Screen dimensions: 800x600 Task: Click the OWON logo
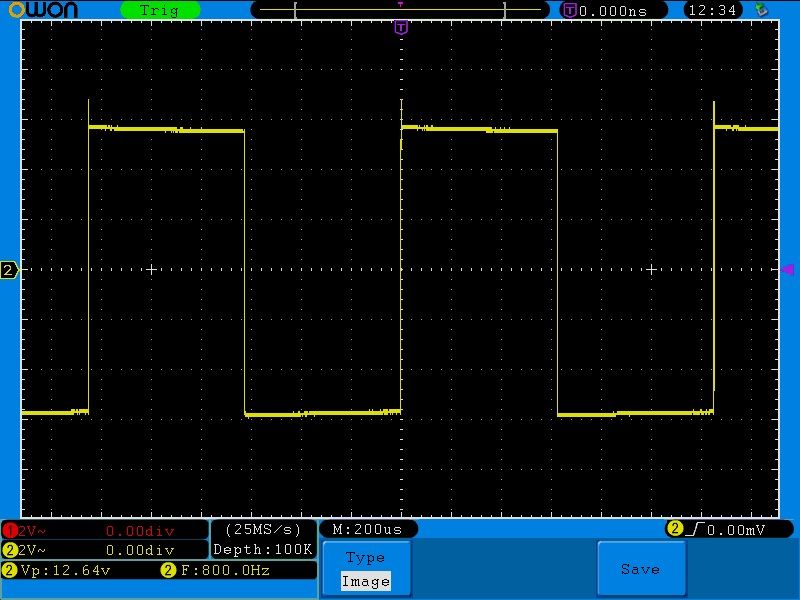pyautogui.click(x=50, y=10)
